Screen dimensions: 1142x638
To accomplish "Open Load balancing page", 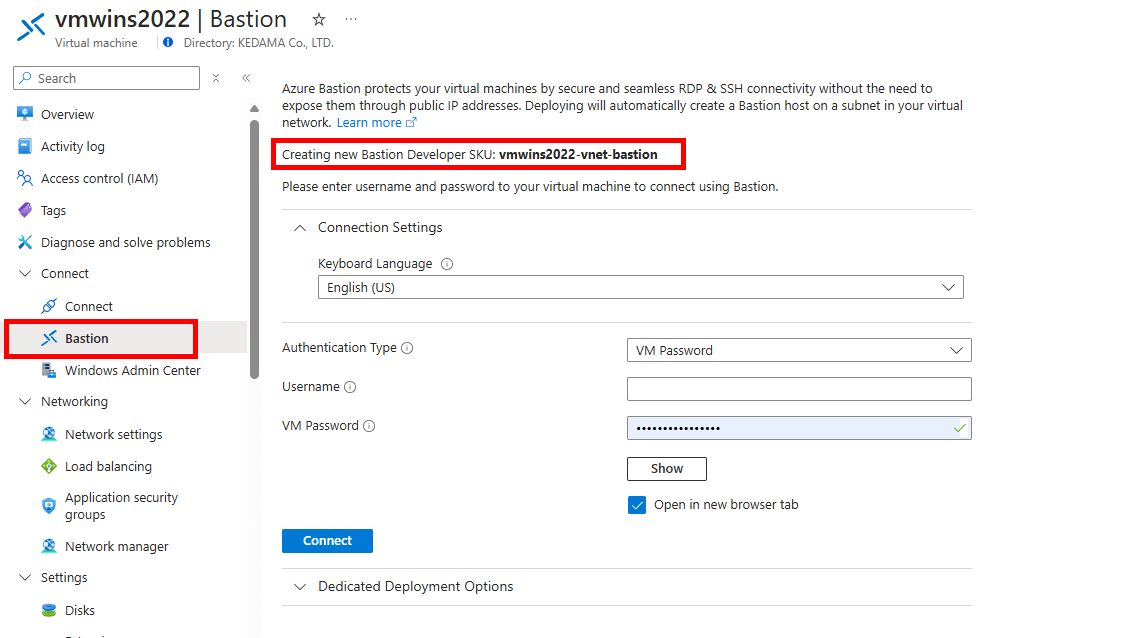I will tap(109, 466).
